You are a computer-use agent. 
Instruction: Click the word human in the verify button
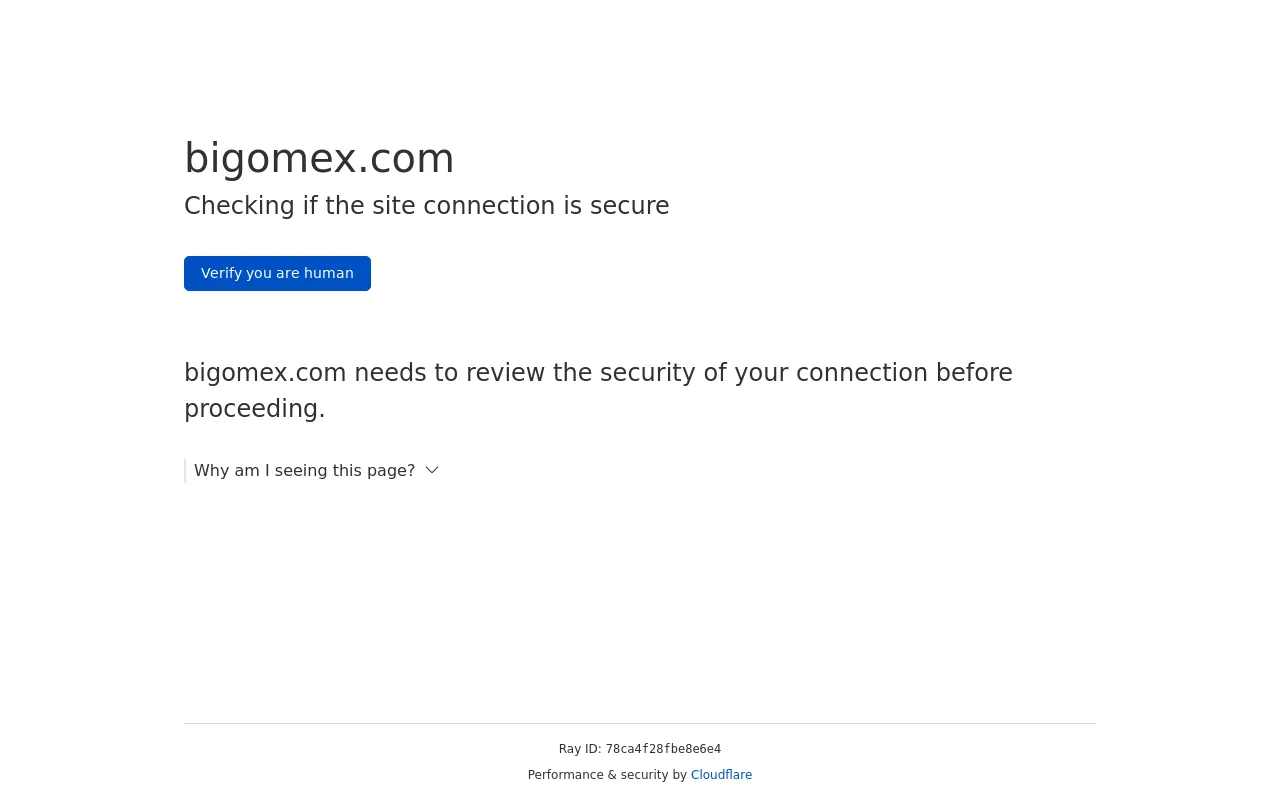[x=329, y=273]
